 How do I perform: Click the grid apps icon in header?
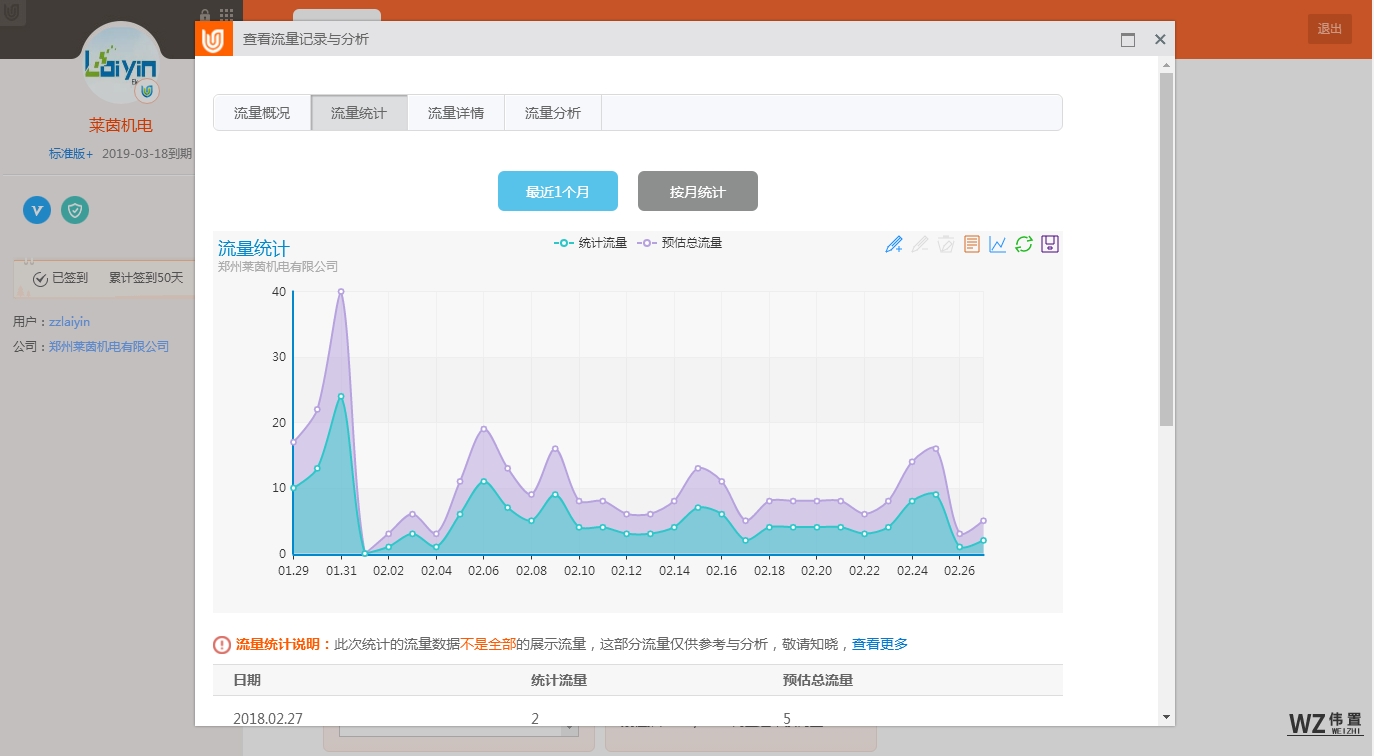tap(227, 15)
